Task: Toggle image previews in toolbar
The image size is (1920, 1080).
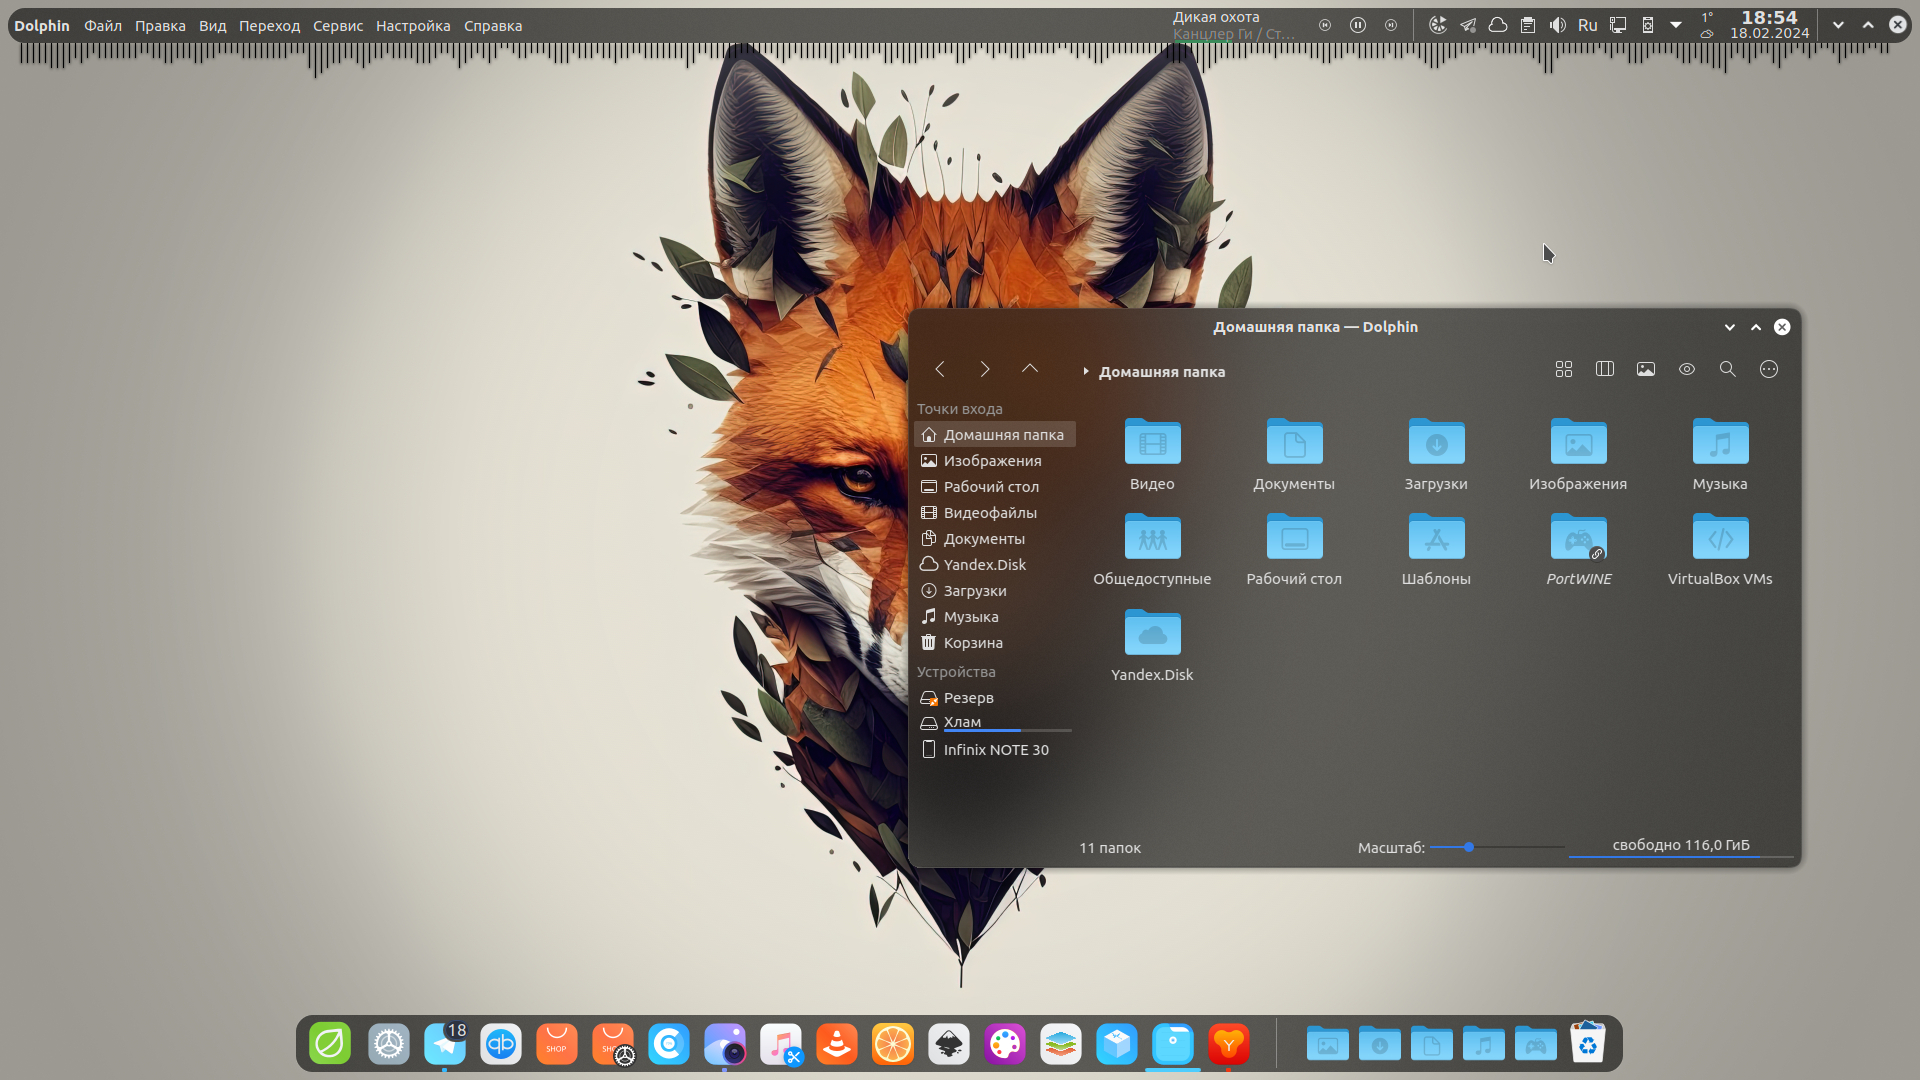Action: click(1646, 369)
